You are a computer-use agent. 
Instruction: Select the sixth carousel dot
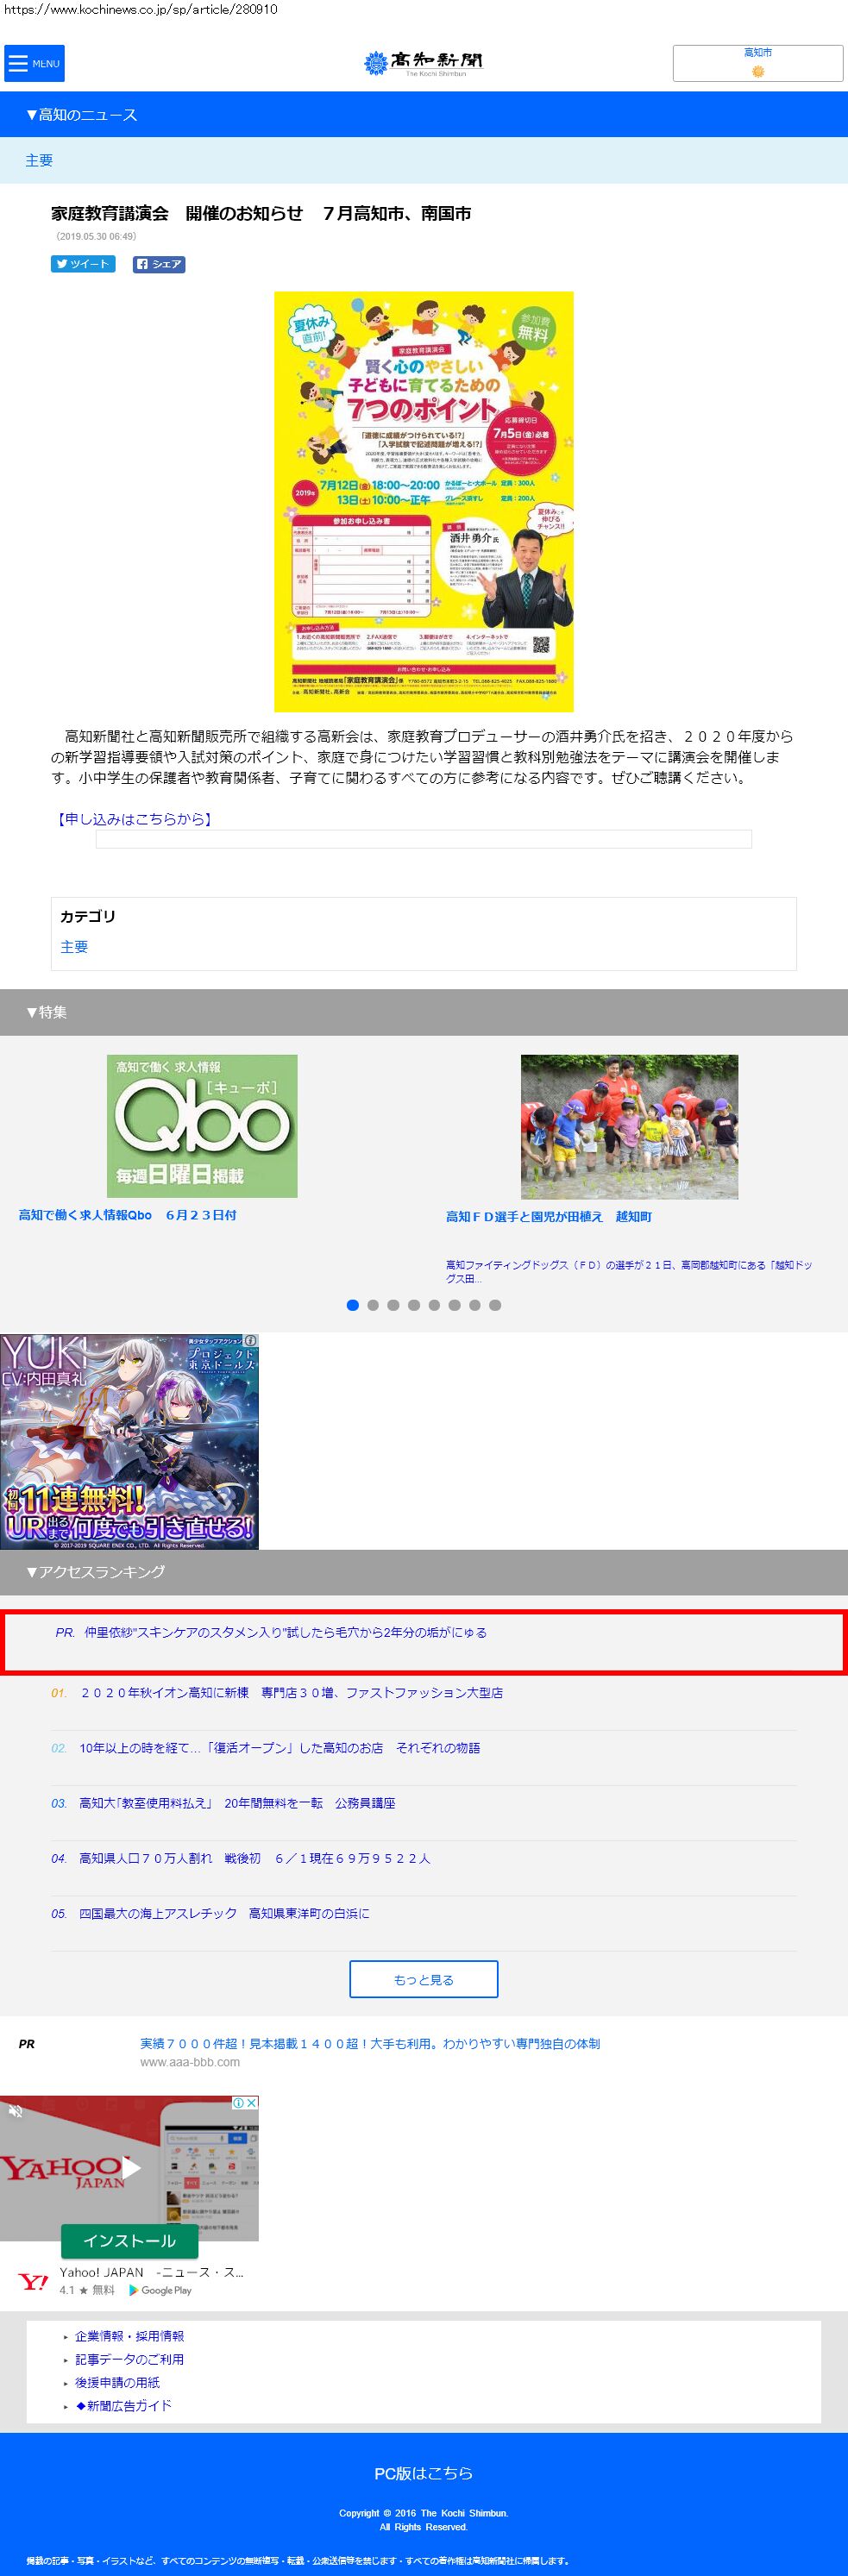[455, 1305]
